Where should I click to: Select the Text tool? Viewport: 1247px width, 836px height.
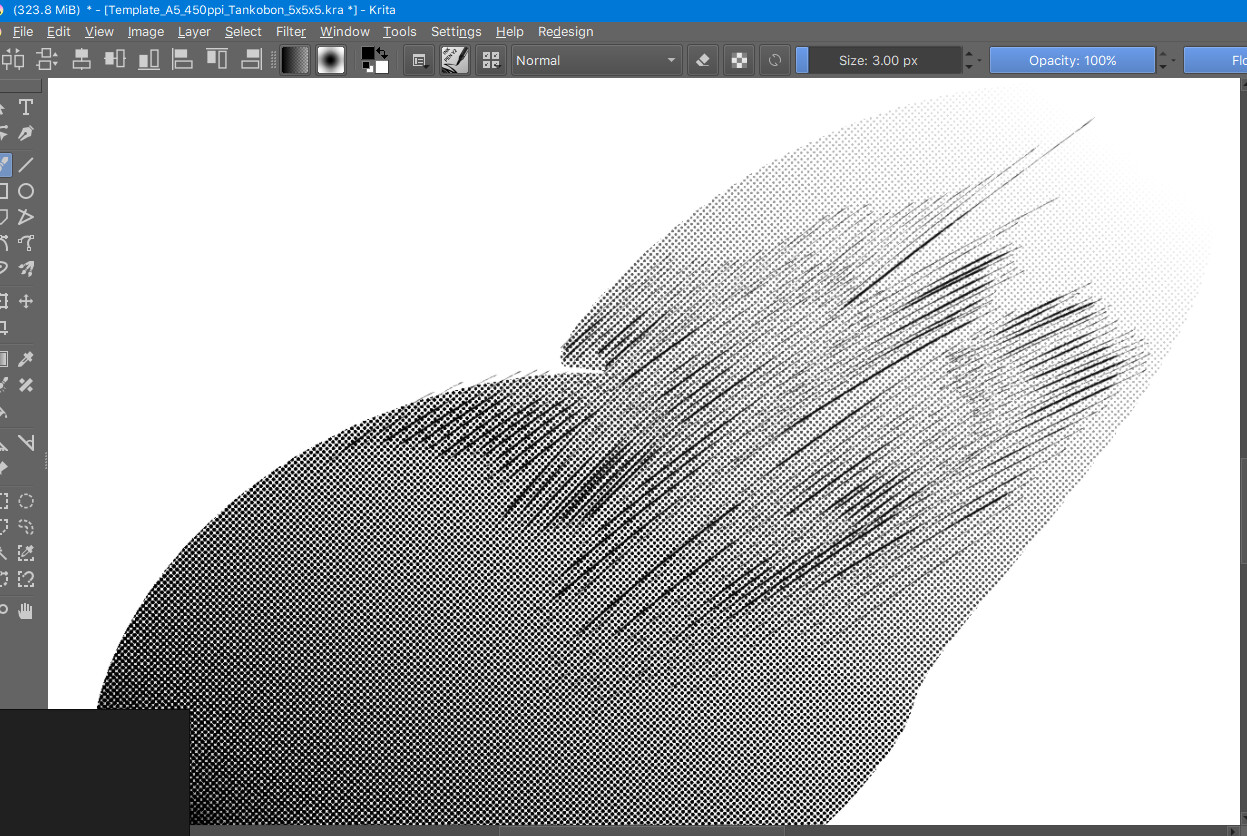pos(26,108)
